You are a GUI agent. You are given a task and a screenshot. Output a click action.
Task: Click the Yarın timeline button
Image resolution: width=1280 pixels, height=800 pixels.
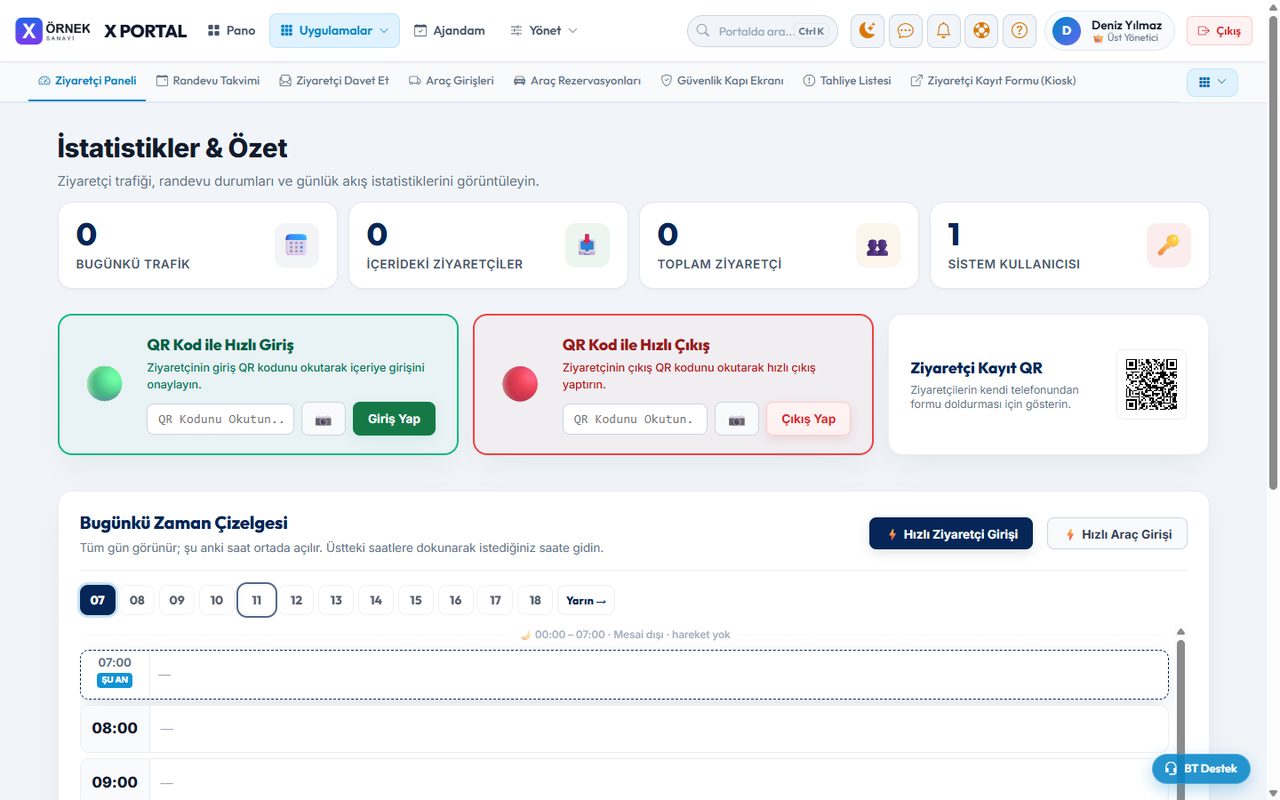[x=586, y=600]
